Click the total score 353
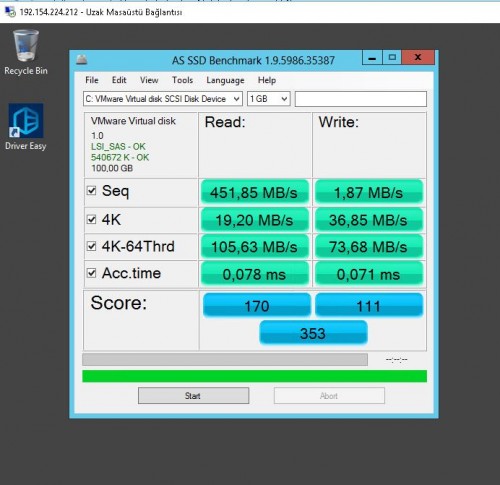 tap(313, 333)
